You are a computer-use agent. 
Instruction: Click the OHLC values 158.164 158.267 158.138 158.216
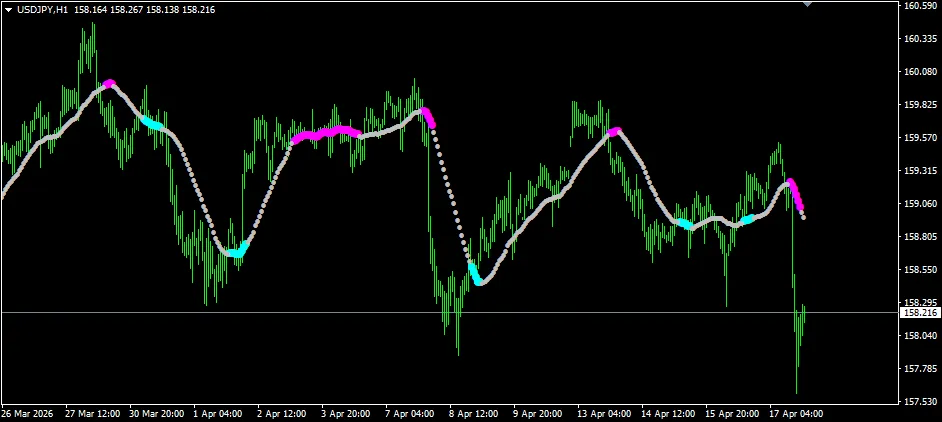(145, 10)
